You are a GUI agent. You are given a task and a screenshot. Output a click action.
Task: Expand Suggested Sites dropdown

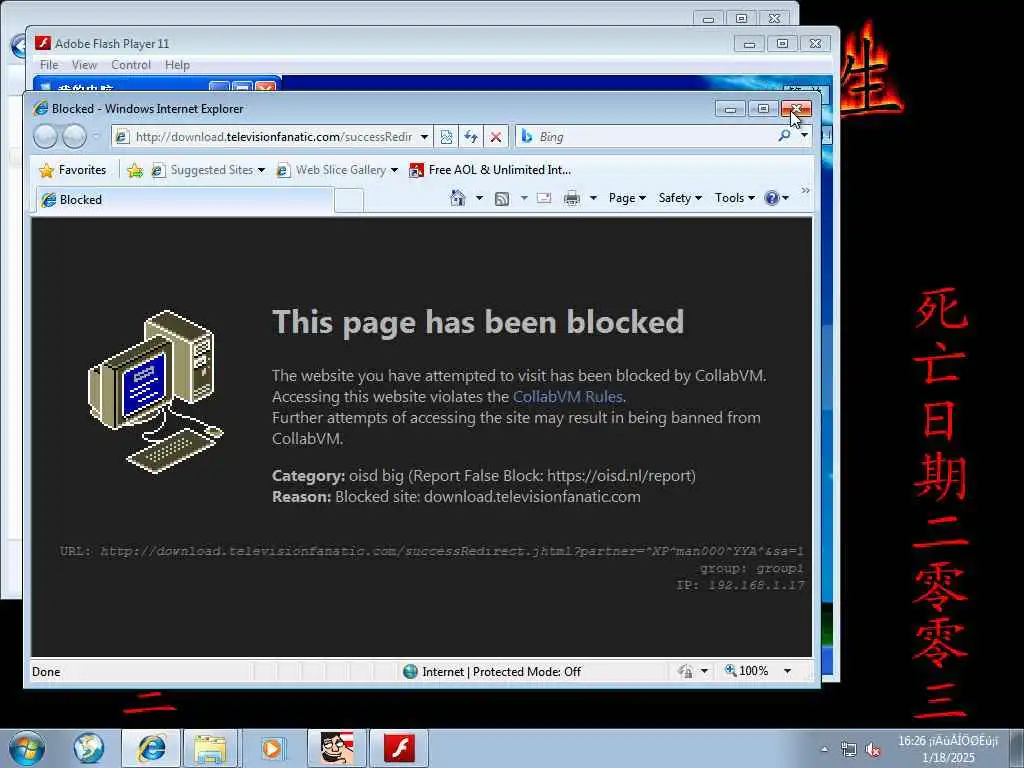261,170
